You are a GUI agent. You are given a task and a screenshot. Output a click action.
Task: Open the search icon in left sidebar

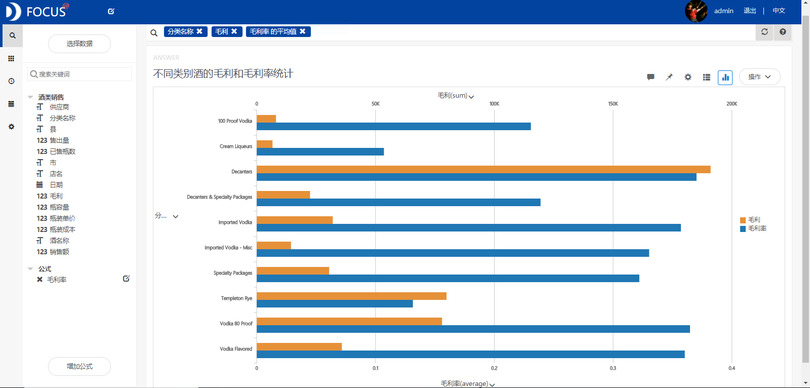point(11,36)
